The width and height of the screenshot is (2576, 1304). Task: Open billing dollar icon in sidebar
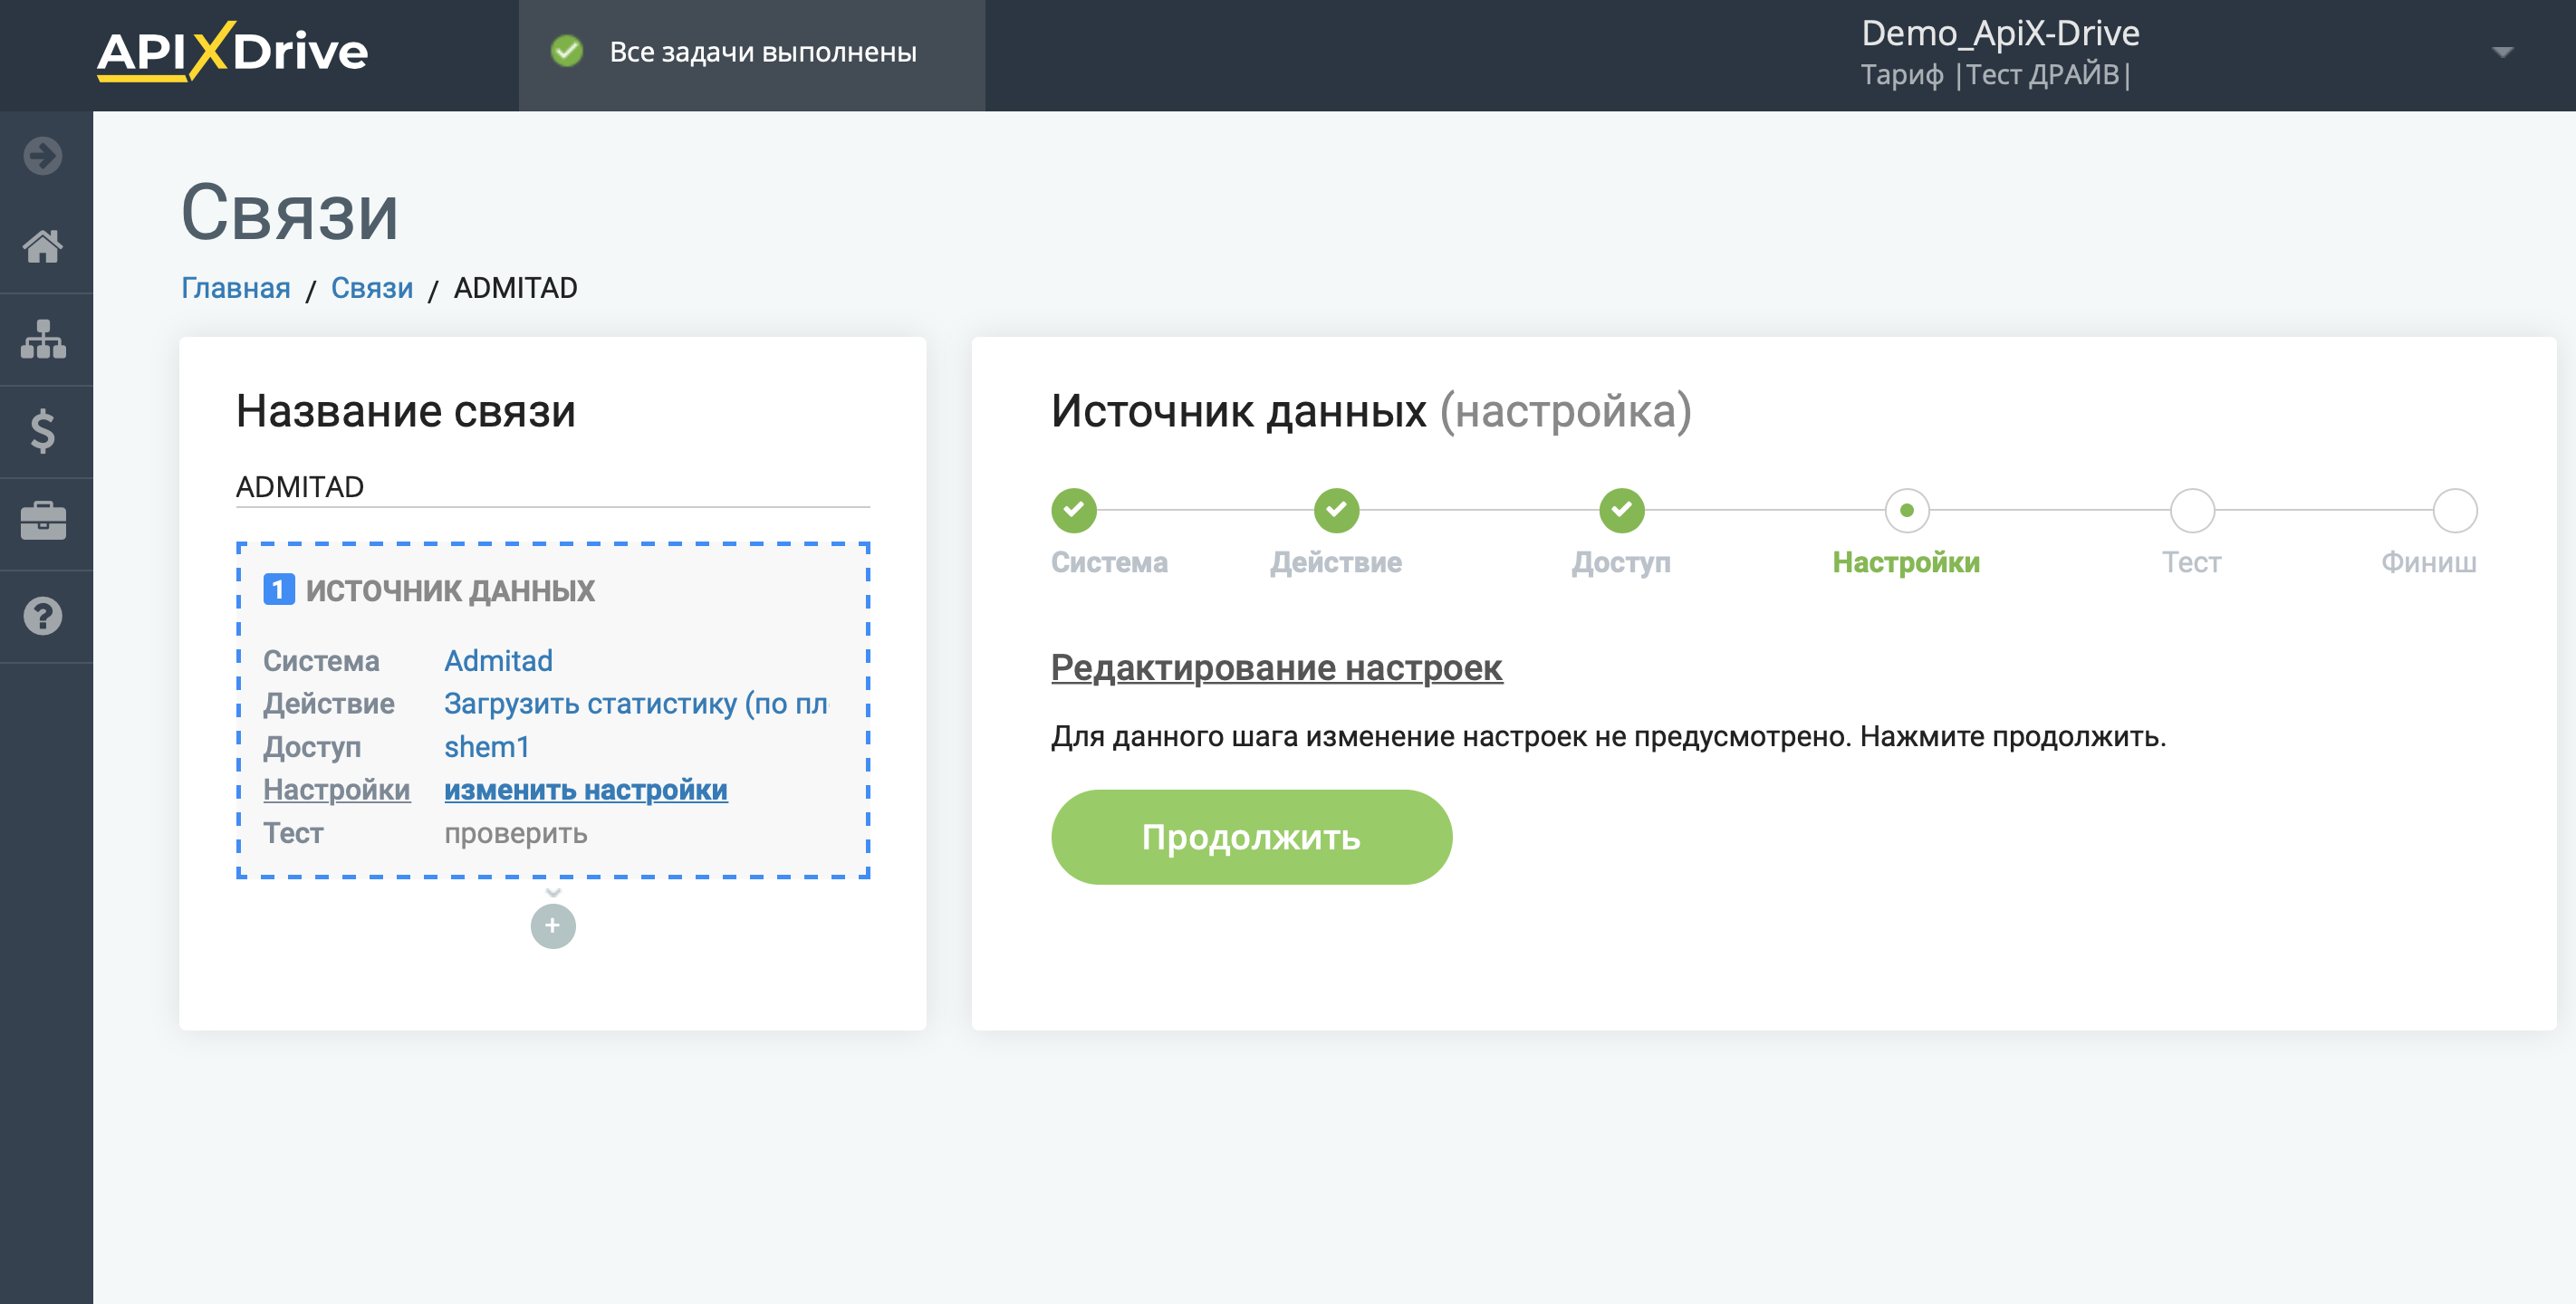pyautogui.click(x=43, y=431)
